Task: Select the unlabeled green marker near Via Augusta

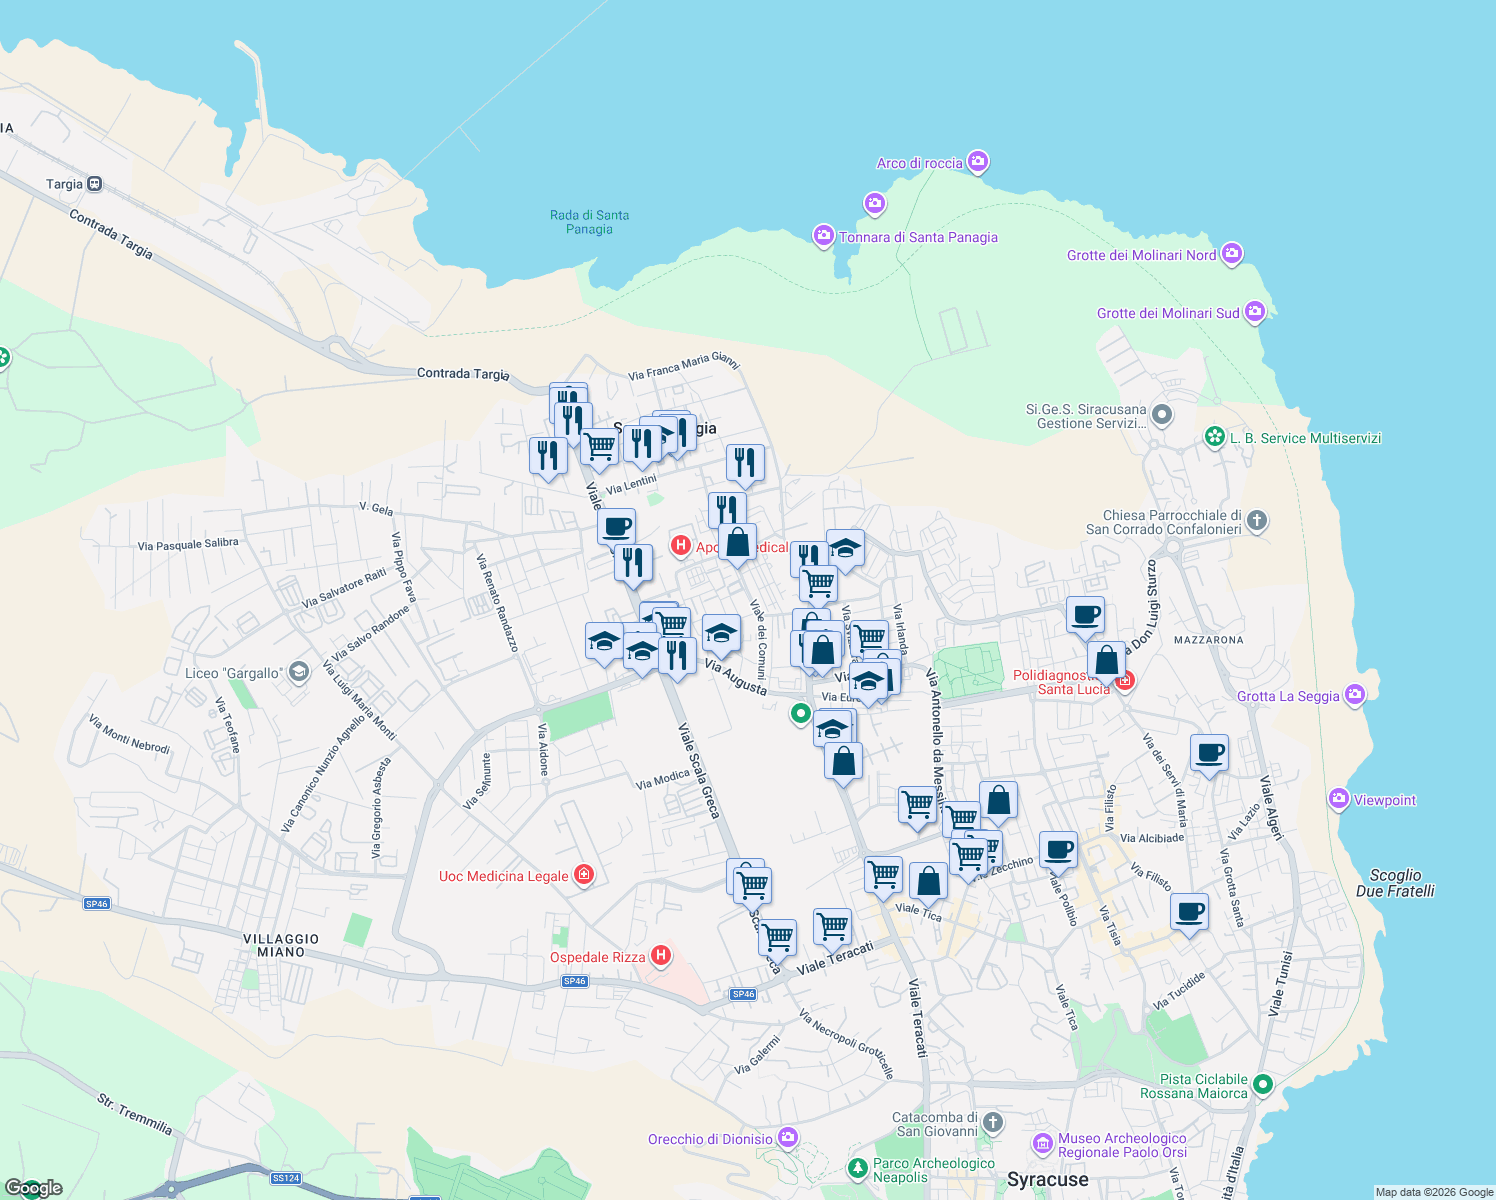Action: point(800,714)
